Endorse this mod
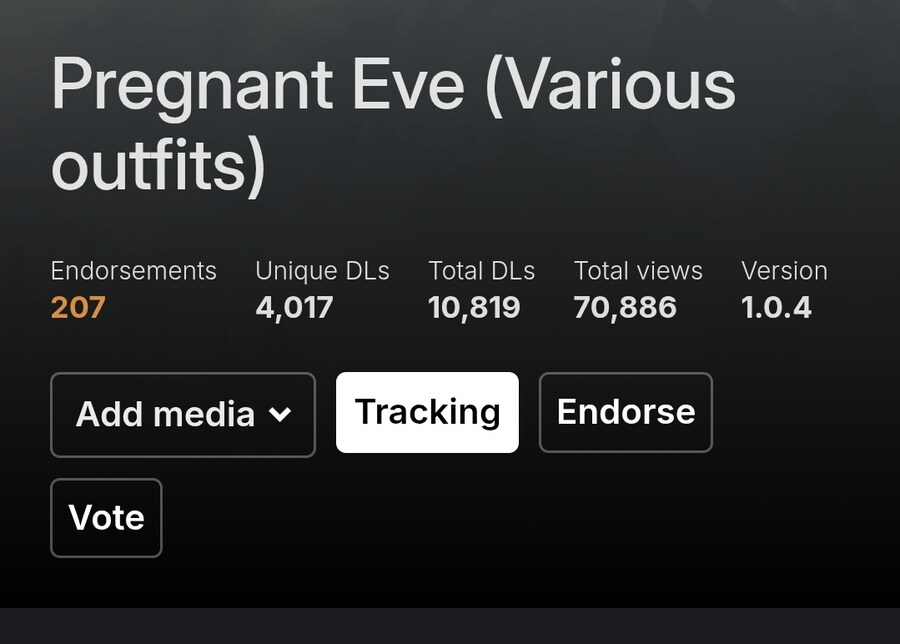 626,412
